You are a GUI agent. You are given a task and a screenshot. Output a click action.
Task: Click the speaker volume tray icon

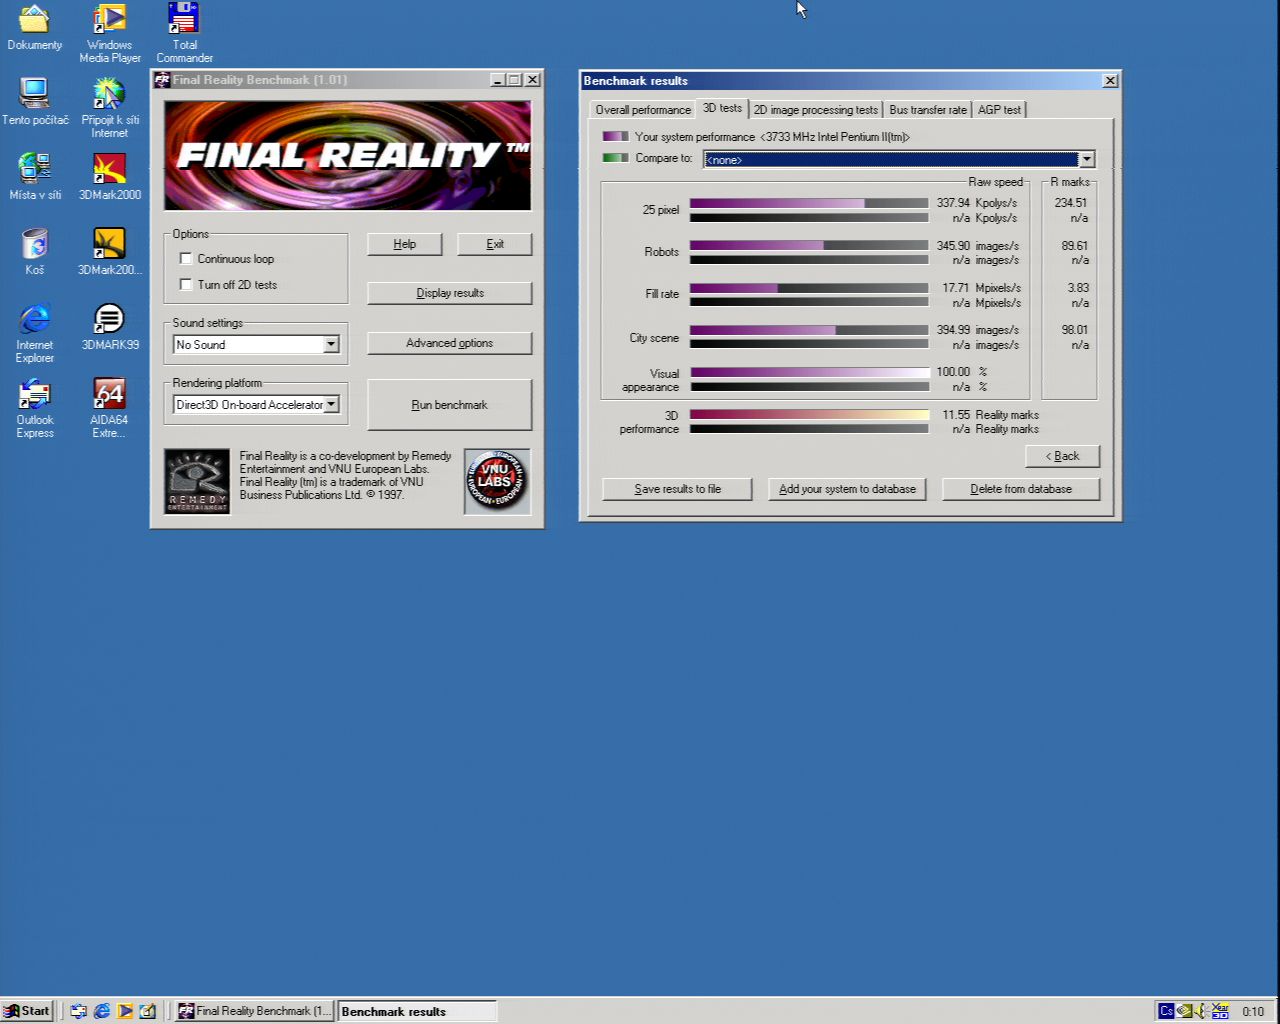(x=1201, y=1011)
